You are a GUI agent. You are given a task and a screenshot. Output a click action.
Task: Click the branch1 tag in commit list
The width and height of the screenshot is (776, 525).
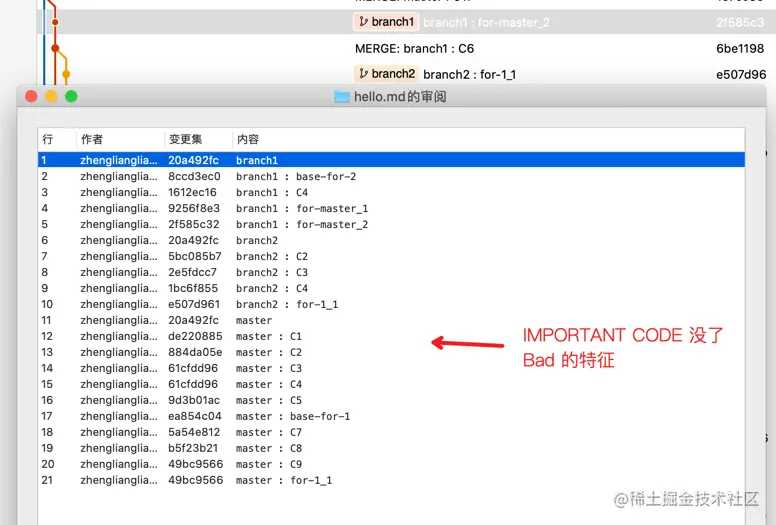click(386, 22)
